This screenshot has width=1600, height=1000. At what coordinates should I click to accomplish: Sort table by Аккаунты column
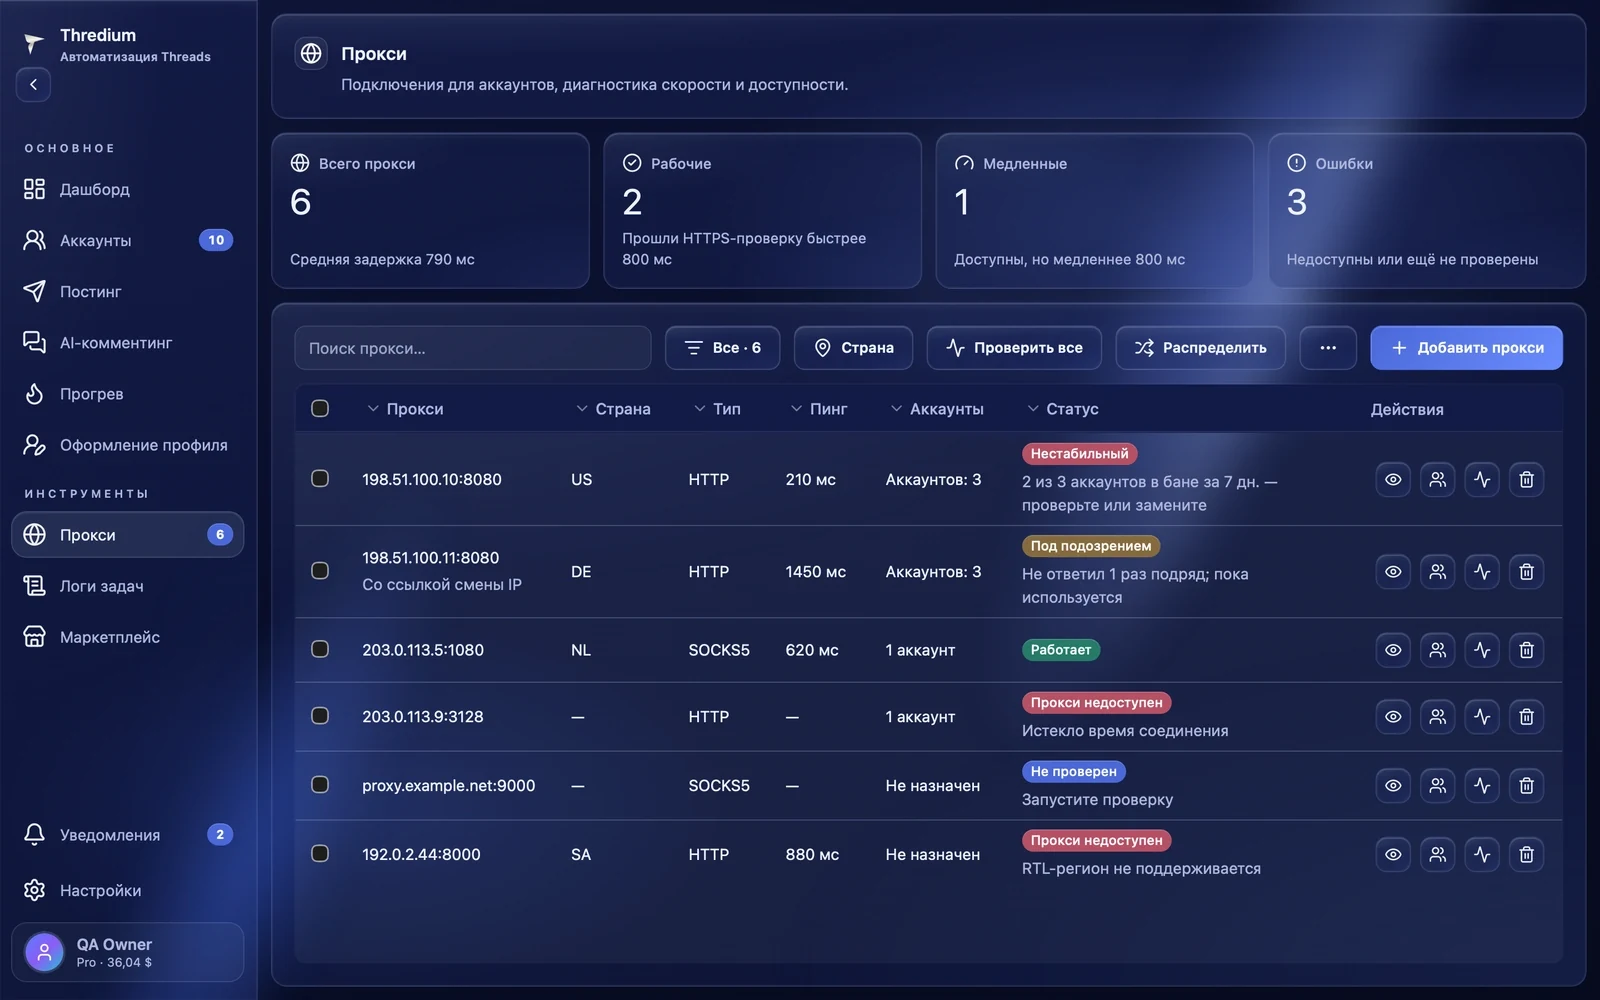937,409
